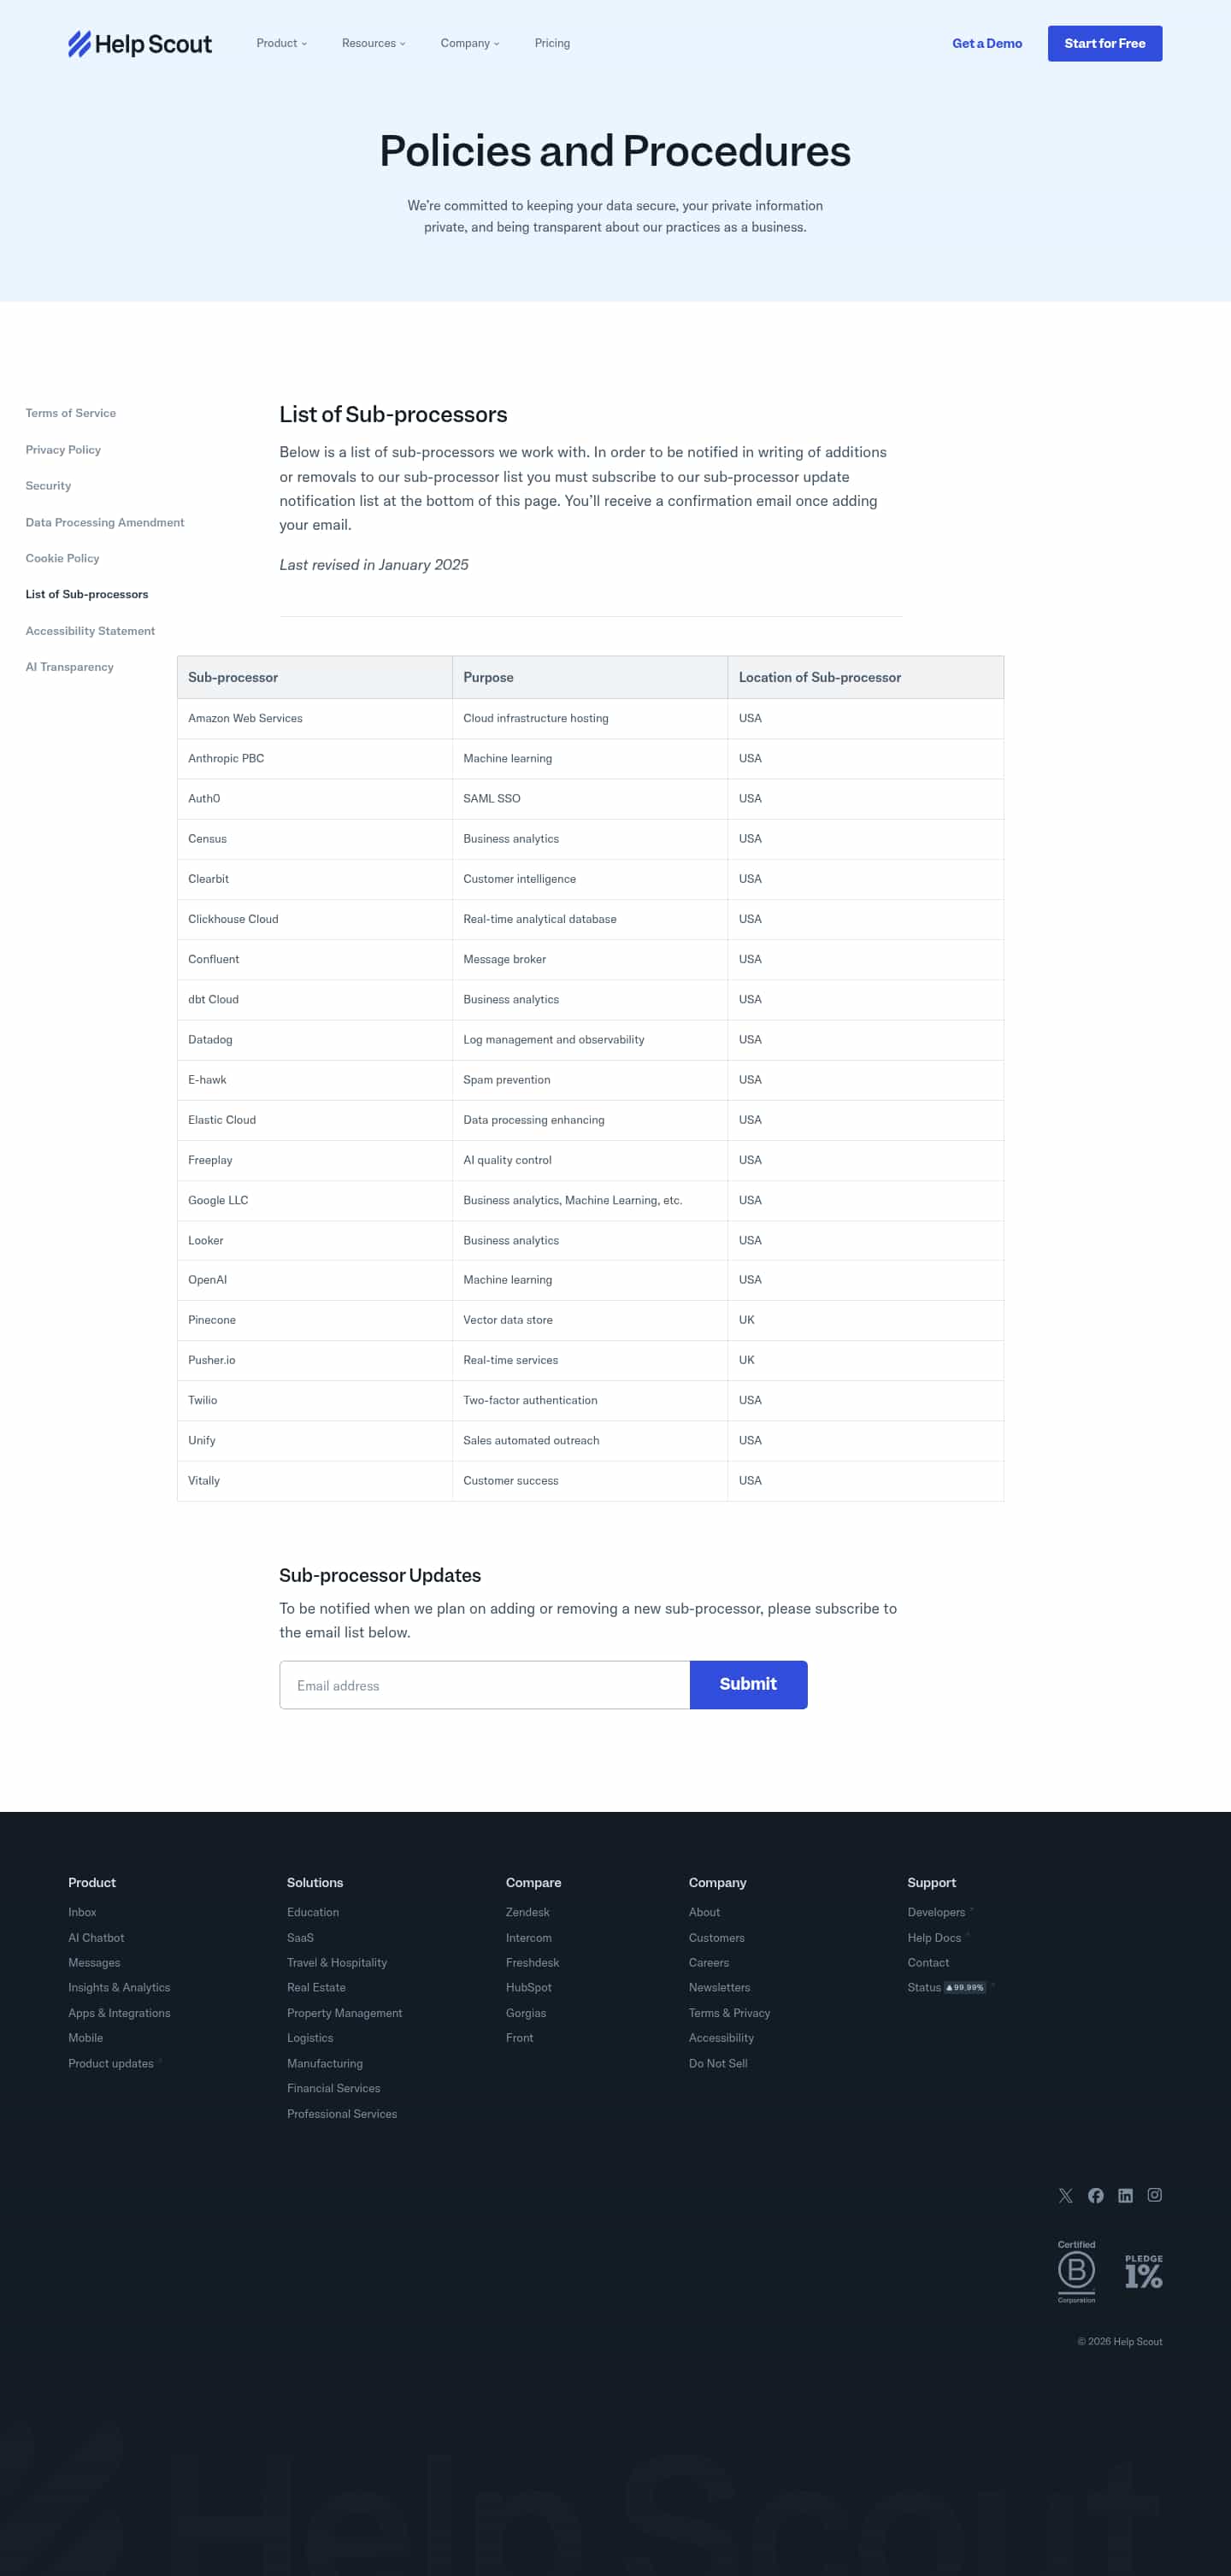The height and width of the screenshot is (2576, 1231).
Task: Open the Privacy Policy page
Action: click(x=63, y=450)
